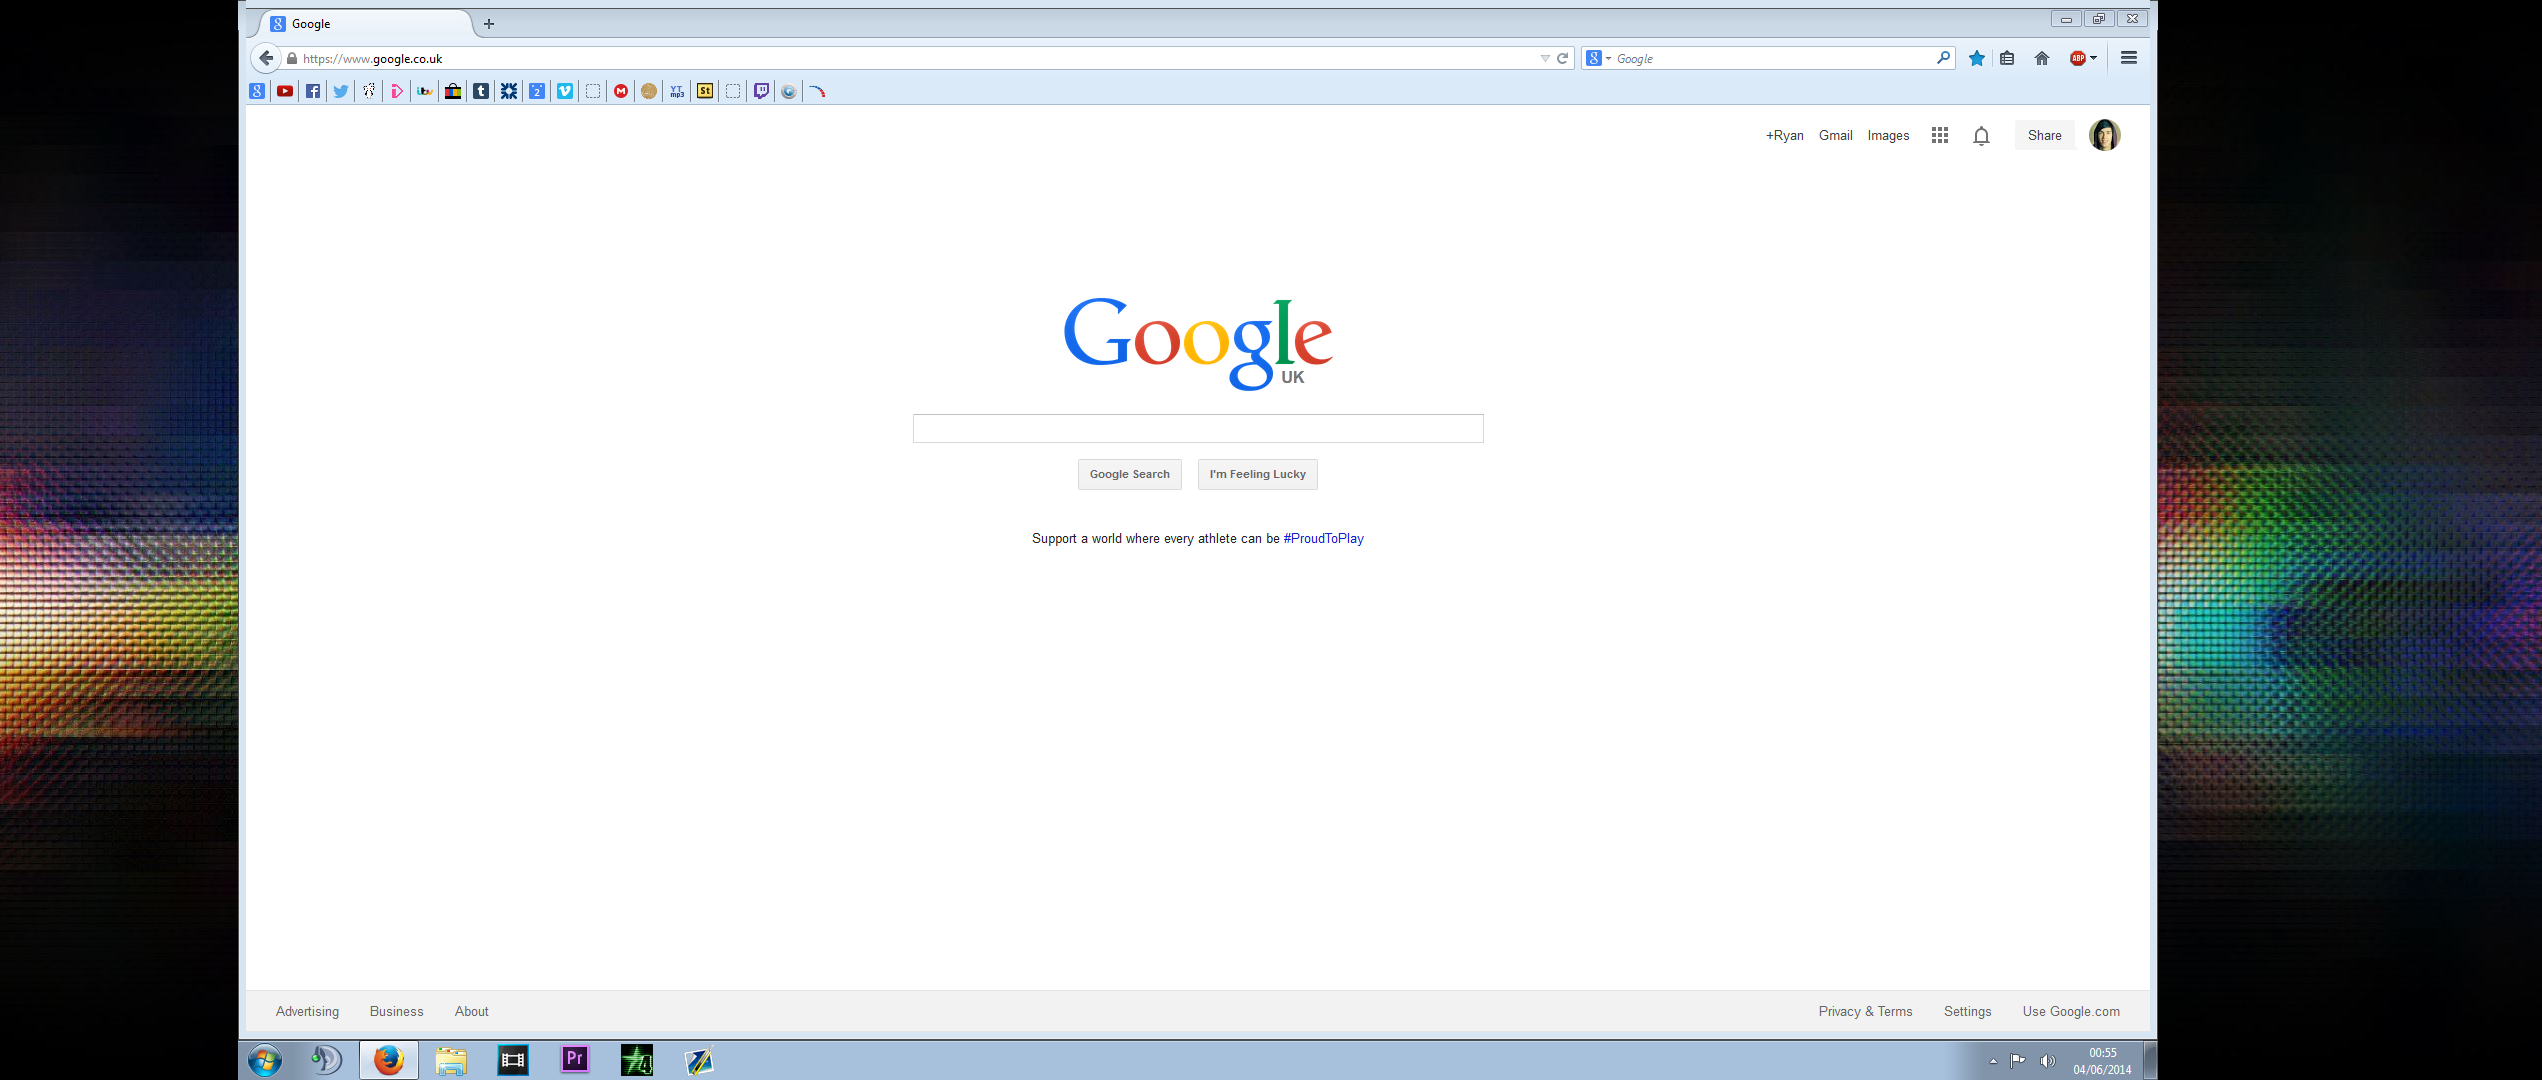Click the I'm Feeling Lucky button
This screenshot has width=2542, height=1080.
pyautogui.click(x=1257, y=474)
